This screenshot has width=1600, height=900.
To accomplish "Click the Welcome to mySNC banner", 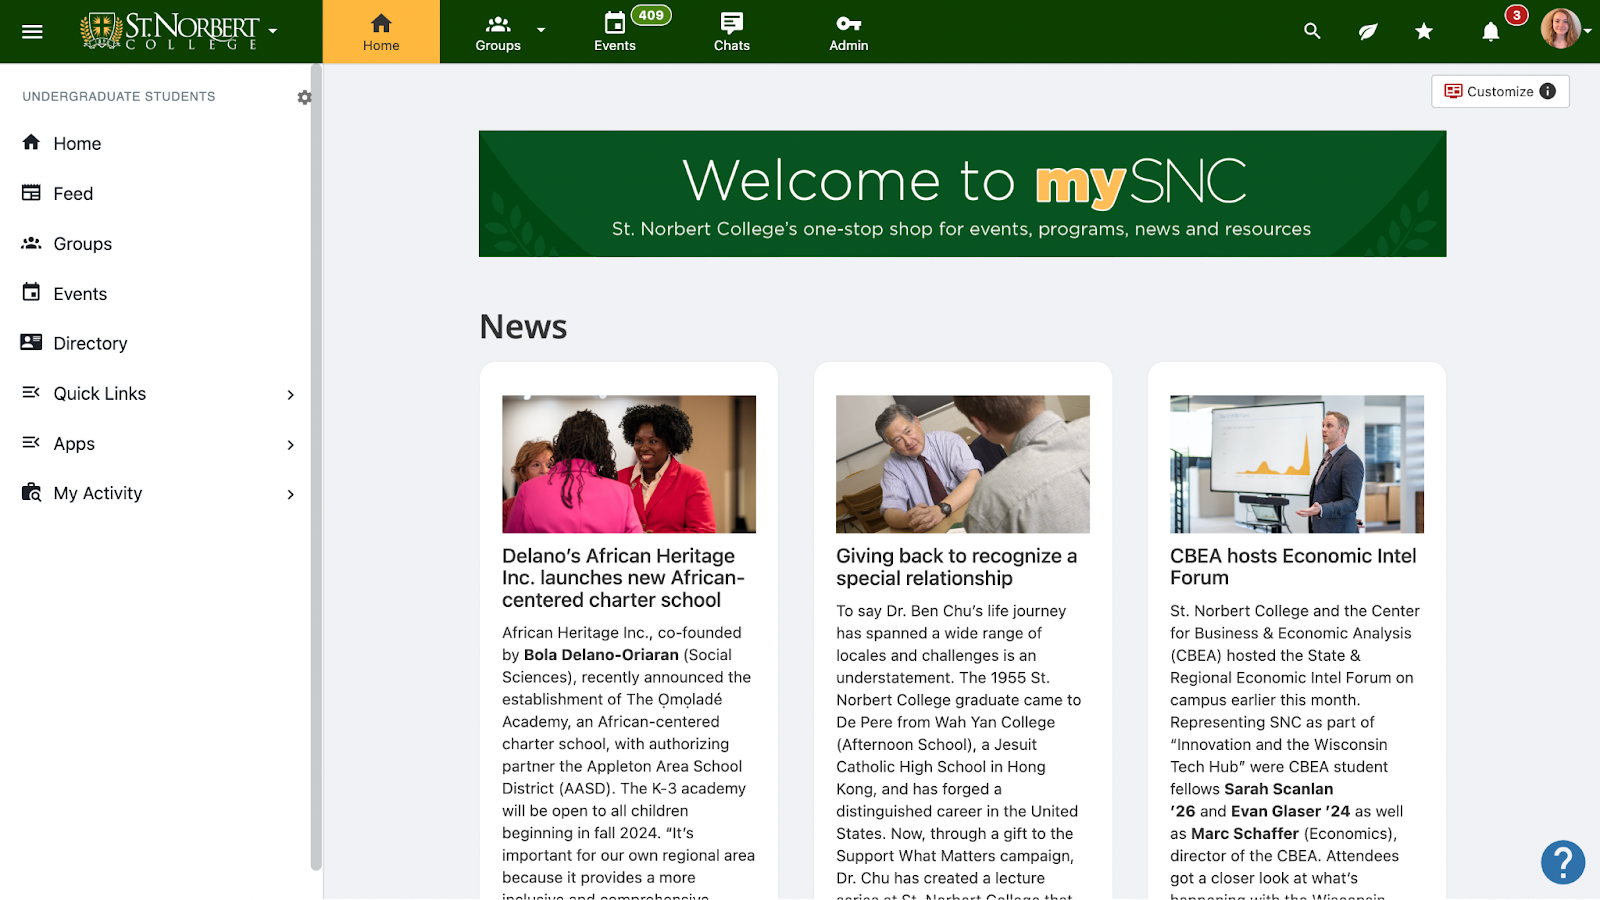I will pos(962,194).
